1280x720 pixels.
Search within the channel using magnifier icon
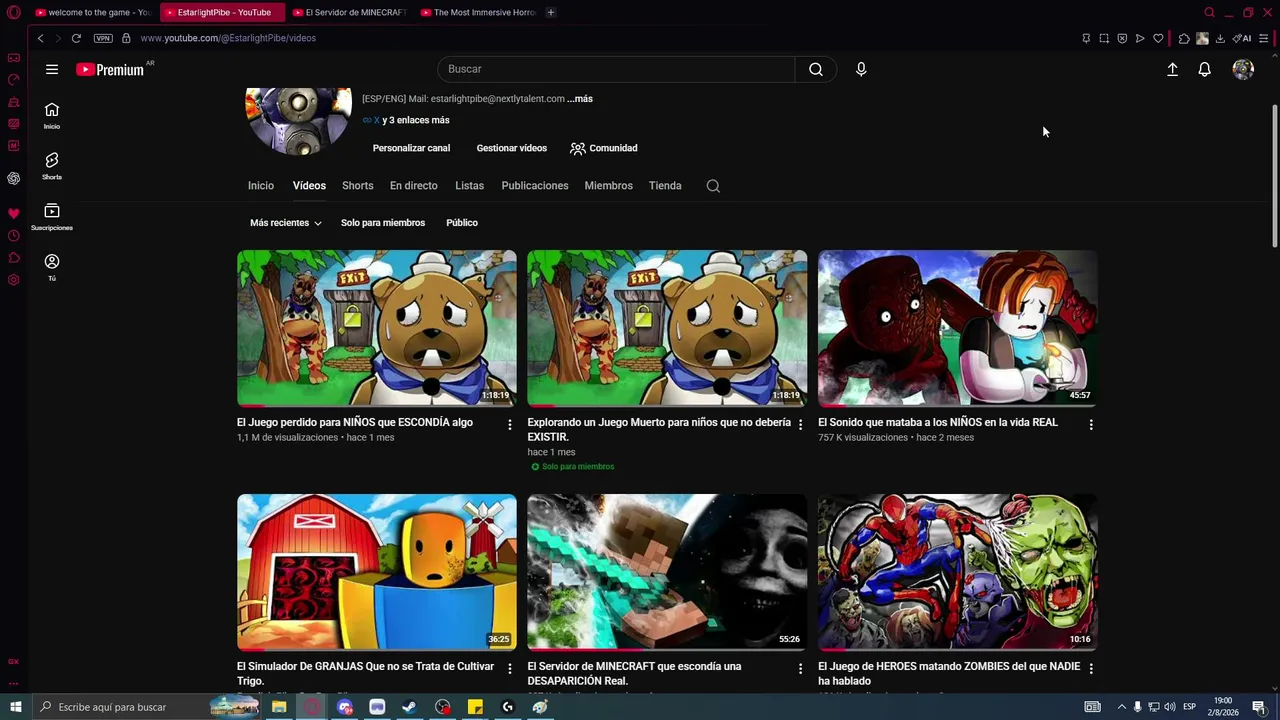713,186
